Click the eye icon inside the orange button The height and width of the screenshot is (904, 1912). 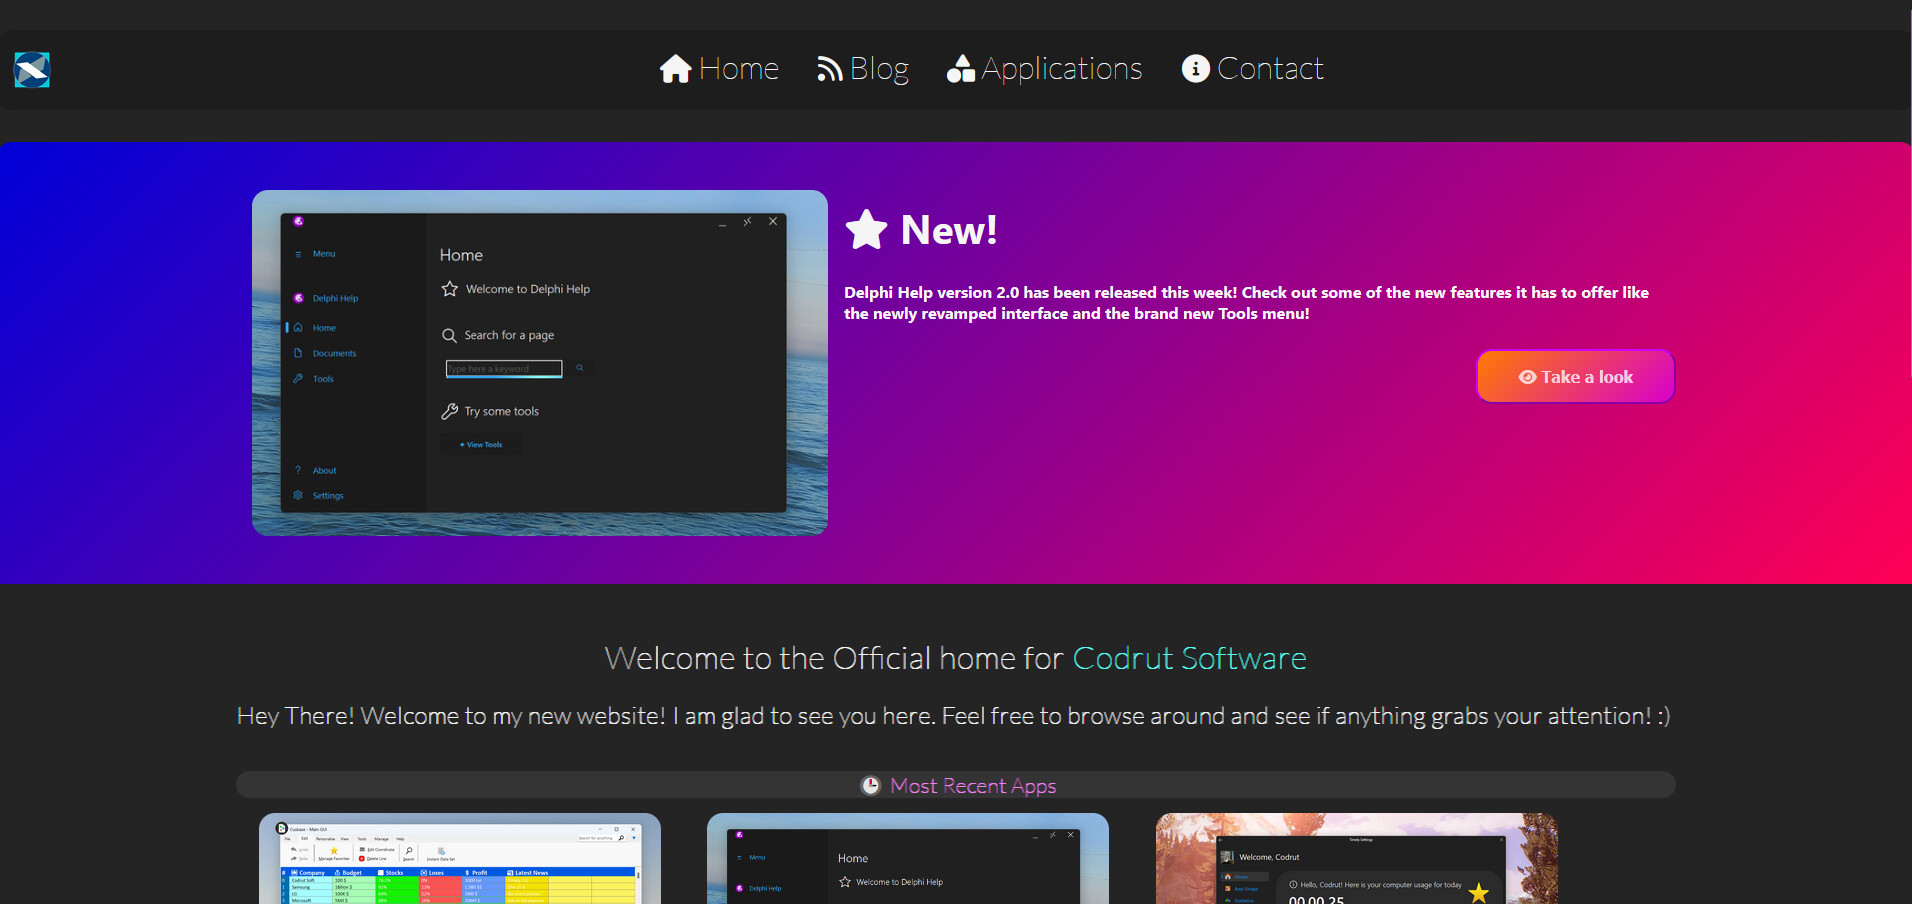coord(1527,377)
